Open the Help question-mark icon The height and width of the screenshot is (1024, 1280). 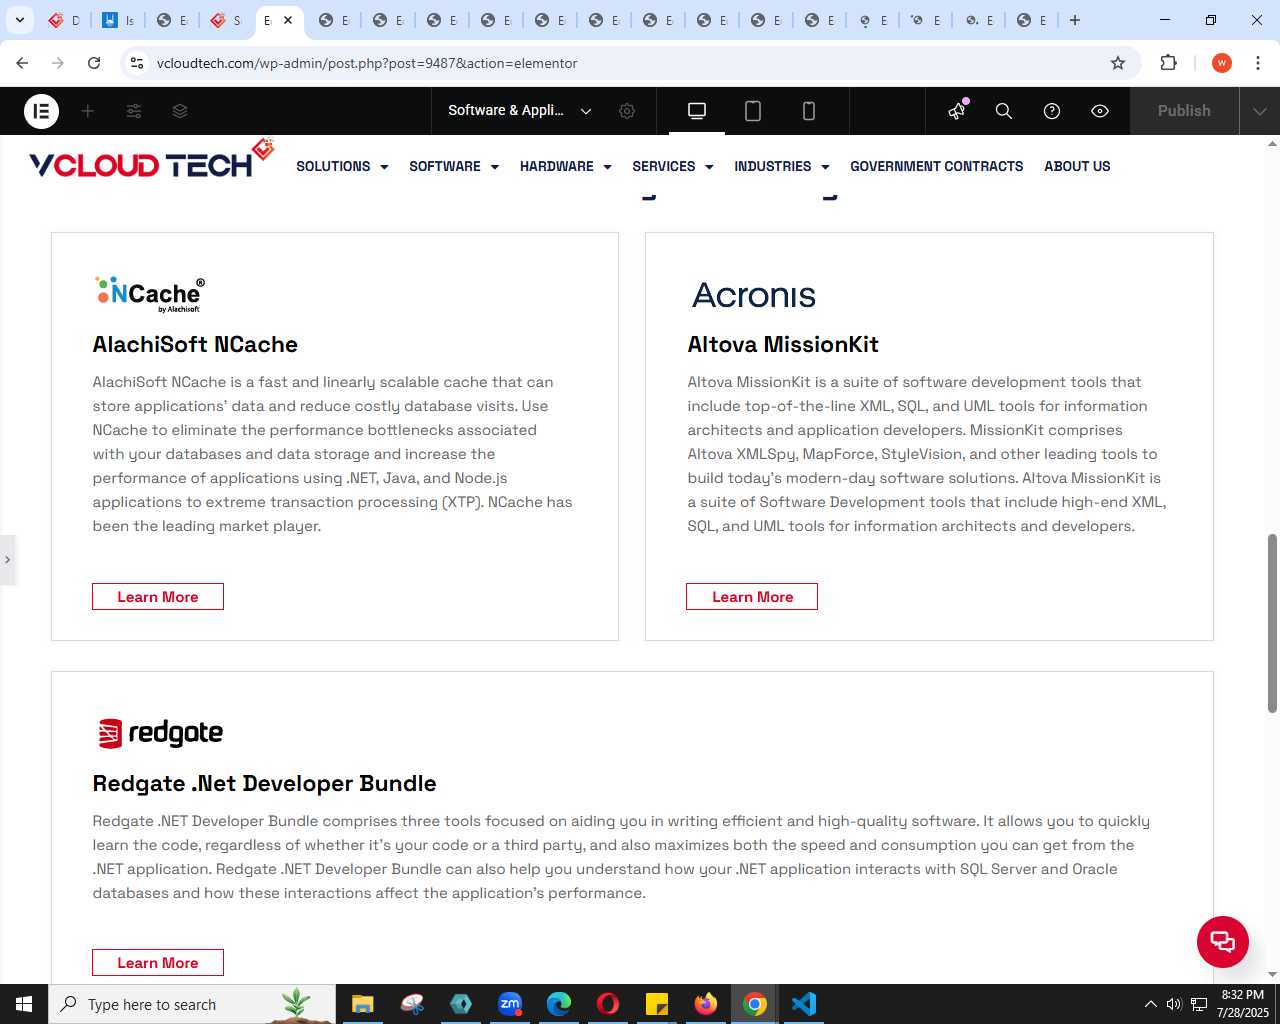[x=1052, y=111]
